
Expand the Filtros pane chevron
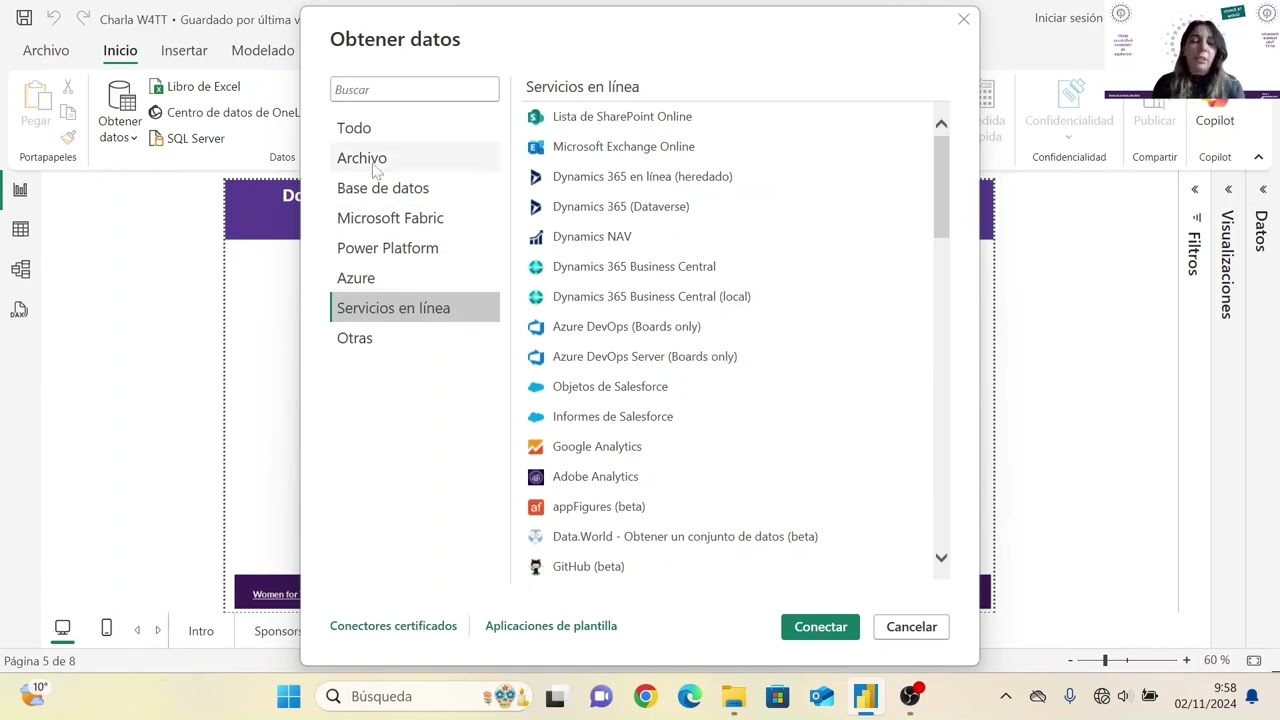click(1194, 189)
